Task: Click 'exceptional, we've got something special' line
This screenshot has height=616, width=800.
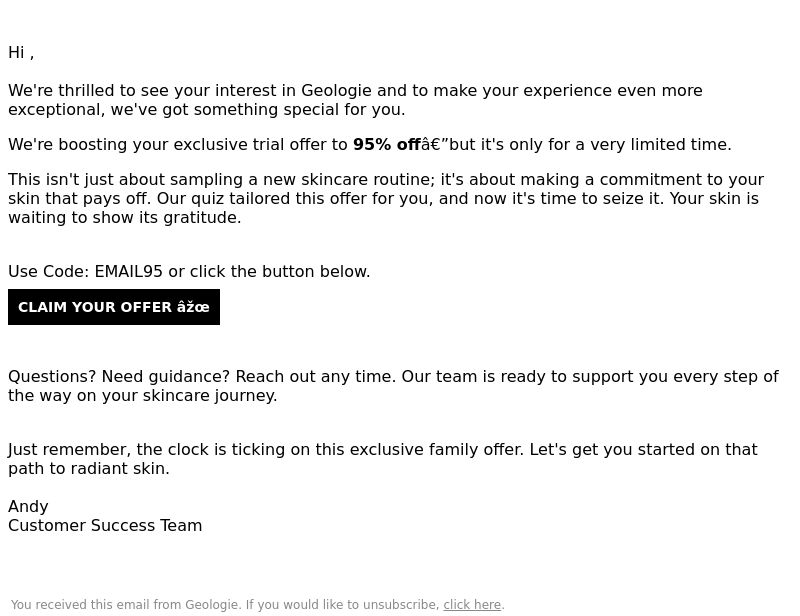Action: pos(207,110)
